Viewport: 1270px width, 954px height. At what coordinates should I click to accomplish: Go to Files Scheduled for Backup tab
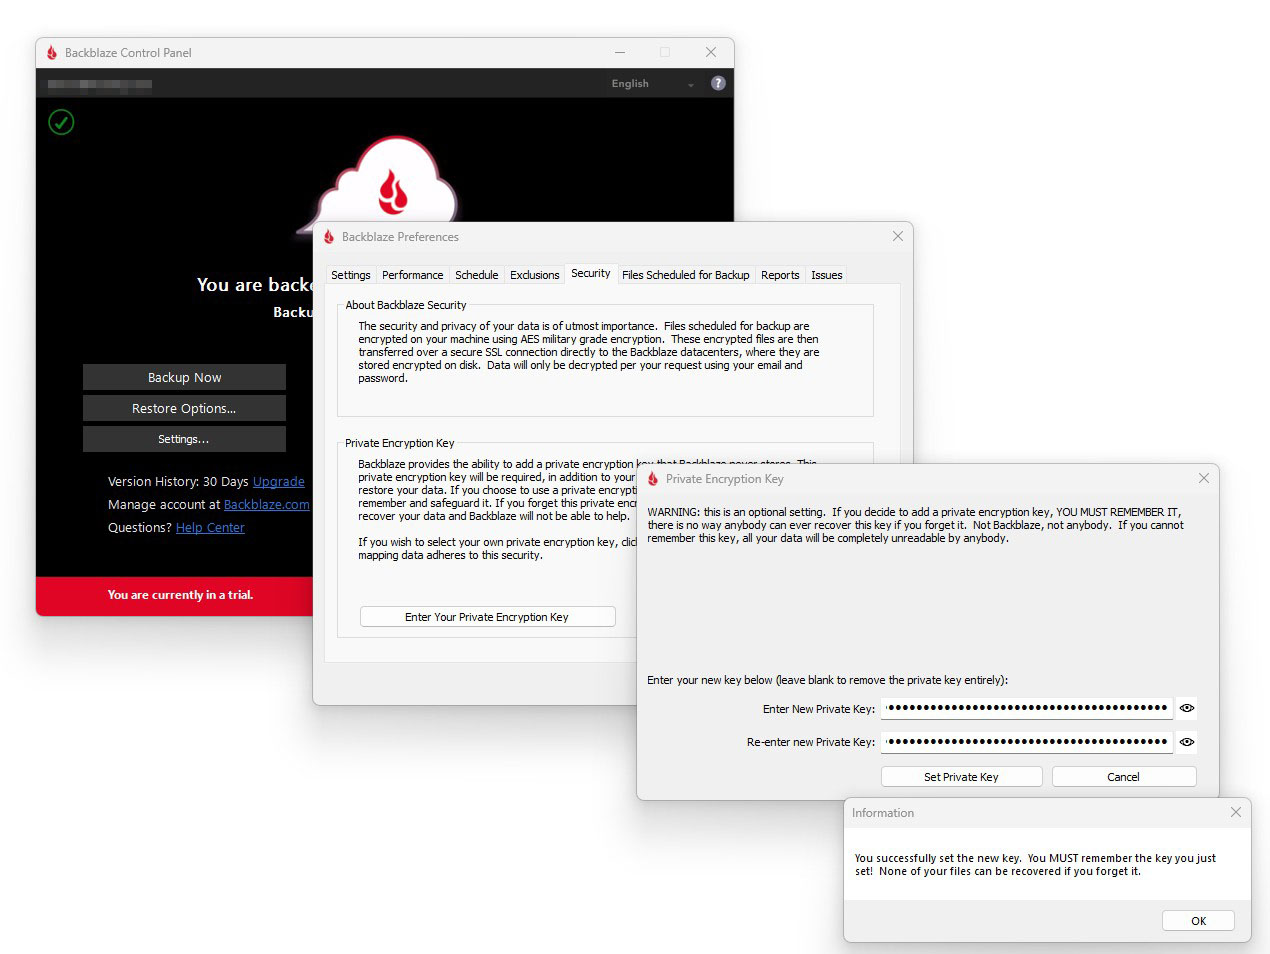tap(685, 275)
